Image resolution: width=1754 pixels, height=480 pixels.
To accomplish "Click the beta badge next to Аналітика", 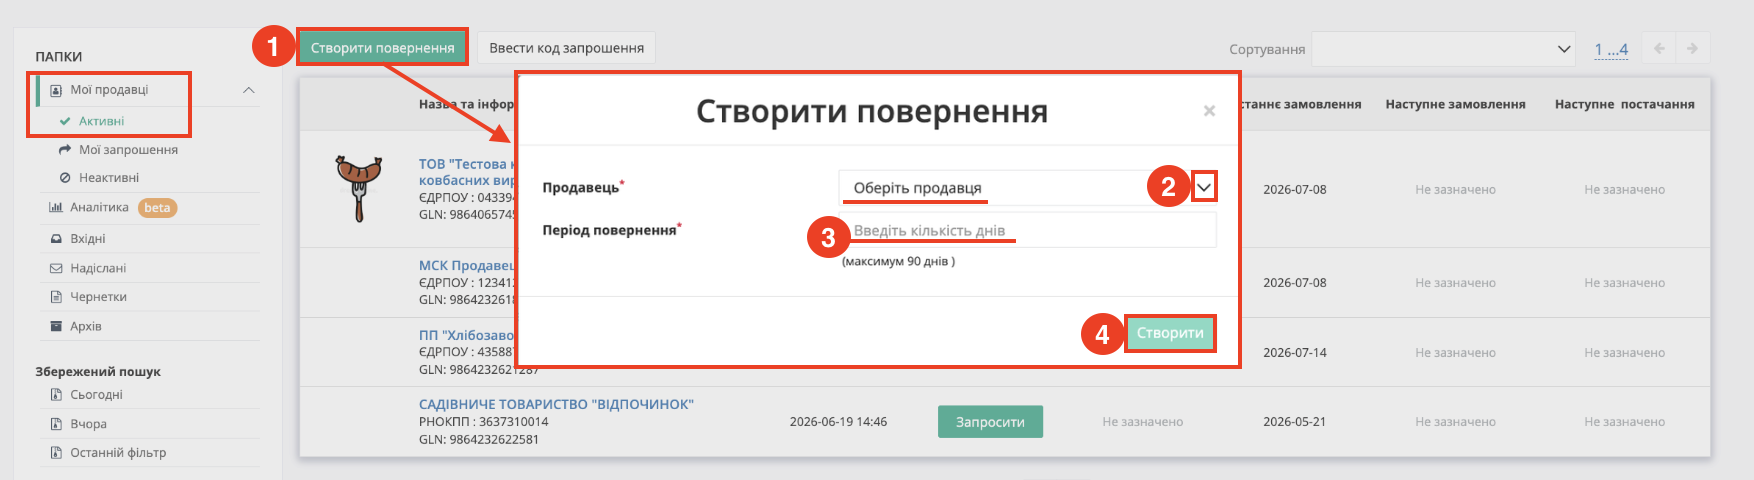I will 157,208.
